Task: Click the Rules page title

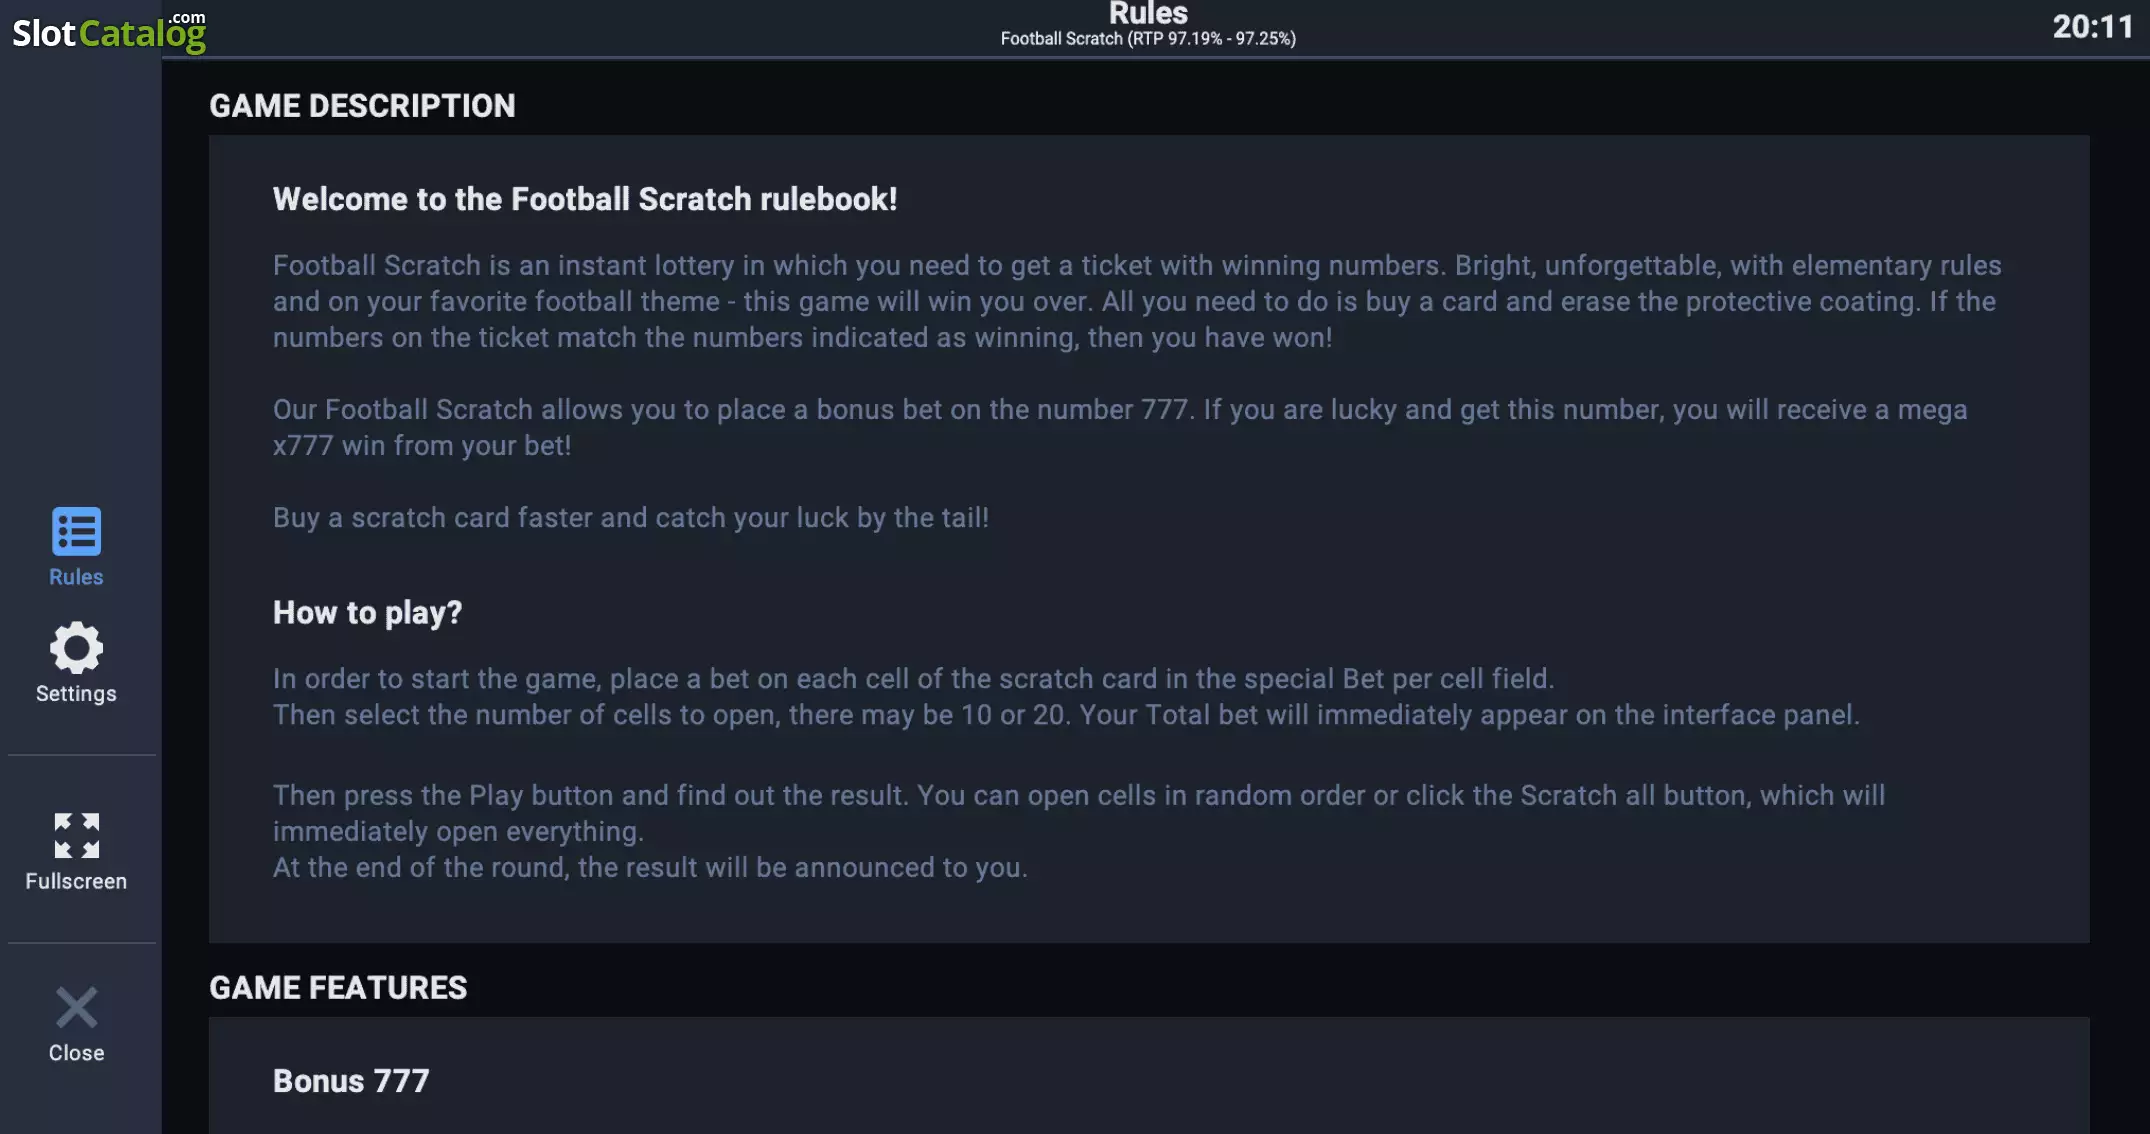Action: (x=1148, y=13)
